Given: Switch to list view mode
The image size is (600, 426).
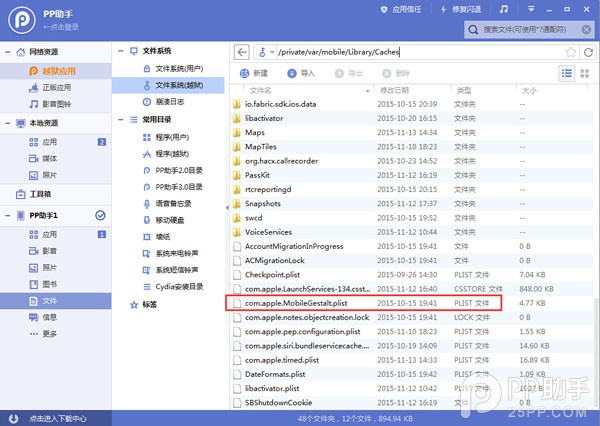Looking at the screenshot, I should click(567, 73).
